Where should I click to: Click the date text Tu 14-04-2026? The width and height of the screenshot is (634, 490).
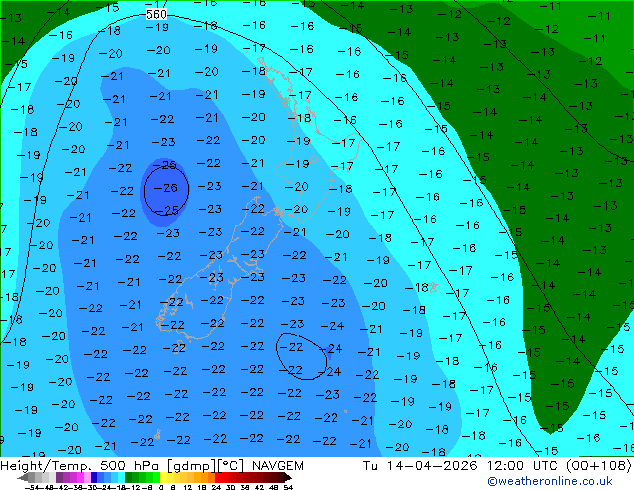(x=420, y=466)
